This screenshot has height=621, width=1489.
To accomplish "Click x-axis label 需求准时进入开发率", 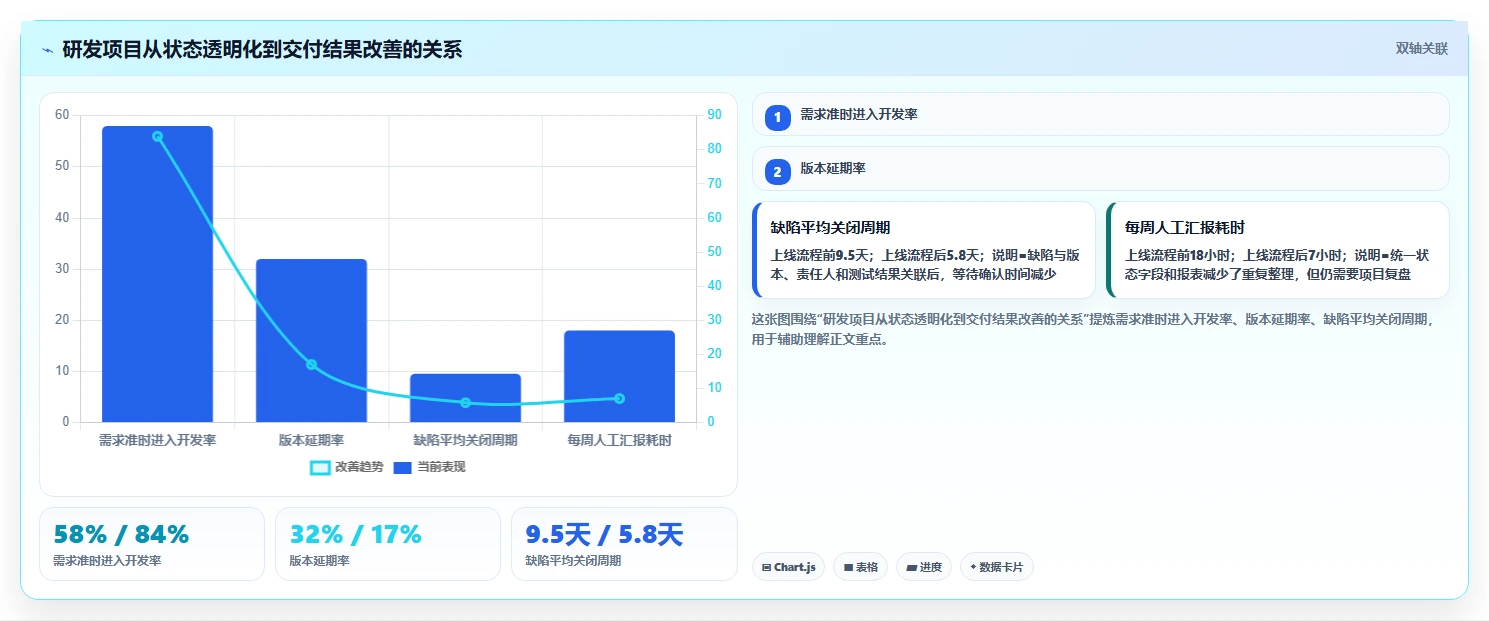I will 157,440.
